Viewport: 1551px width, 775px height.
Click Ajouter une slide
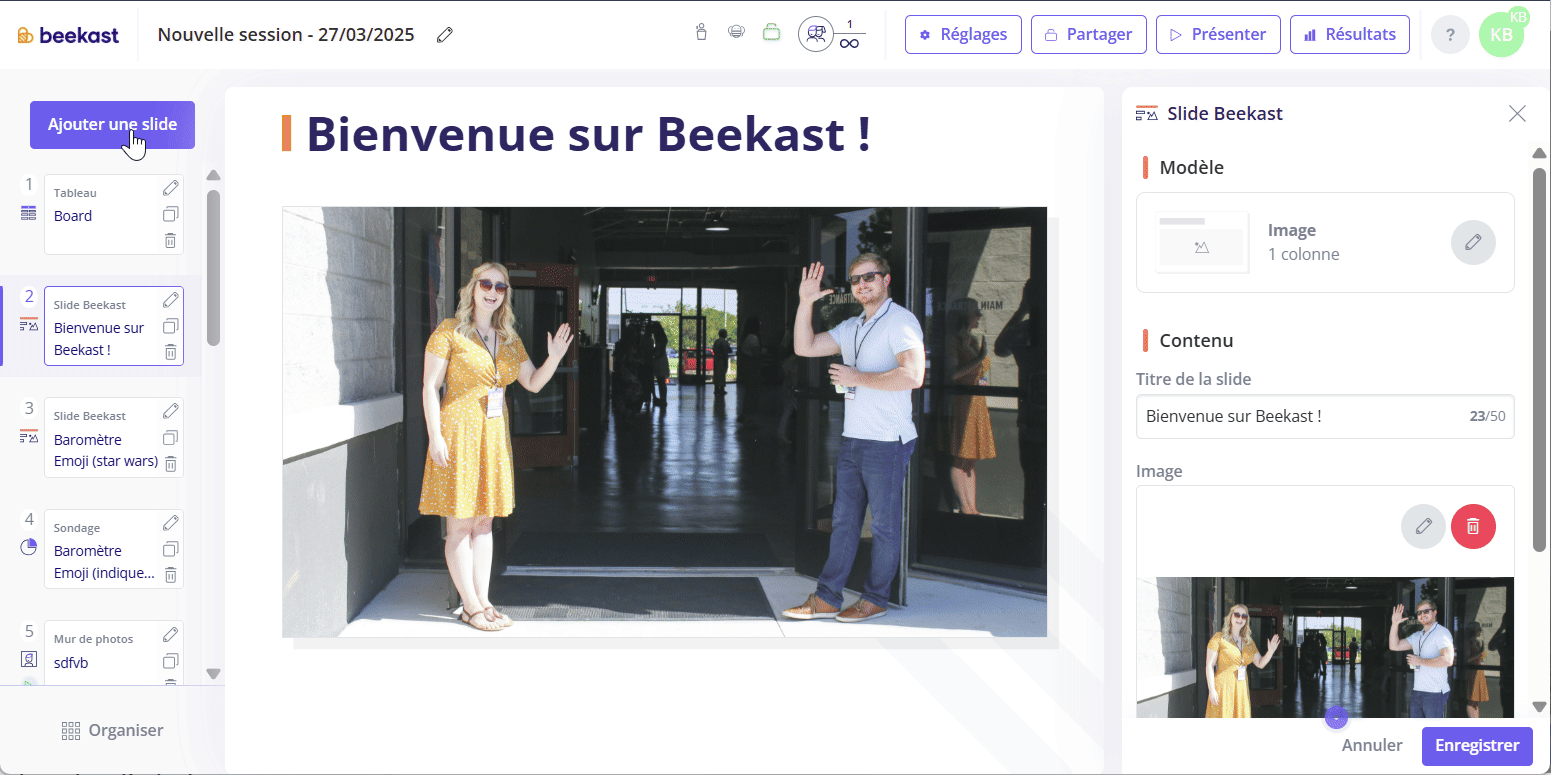coord(112,125)
